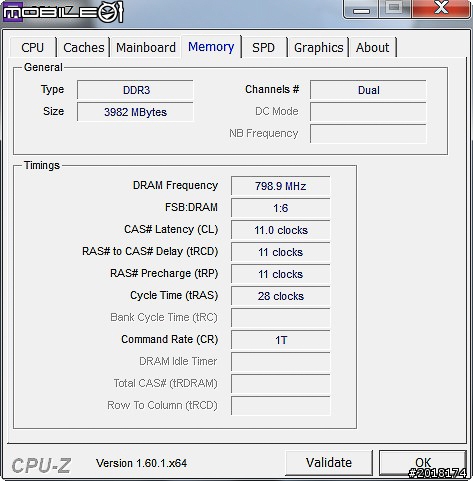Click the Command Rate (CR) label
The height and width of the screenshot is (481, 473).
pos(170,339)
